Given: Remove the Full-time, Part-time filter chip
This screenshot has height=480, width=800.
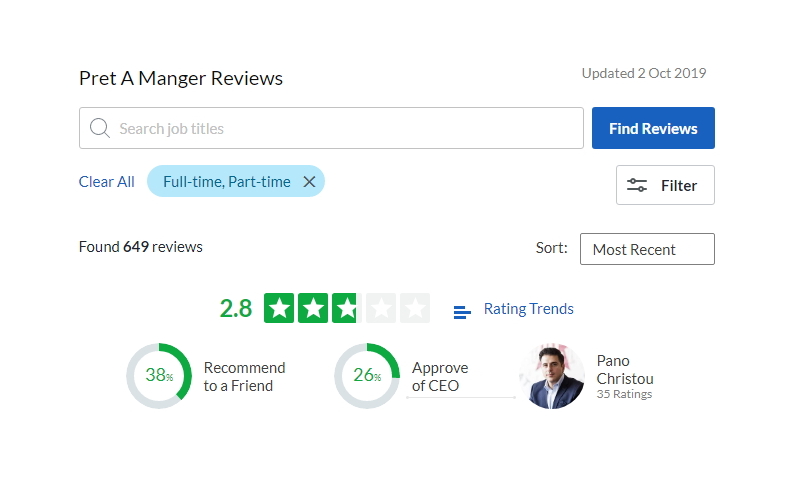Looking at the screenshot, I should point(309,181).
